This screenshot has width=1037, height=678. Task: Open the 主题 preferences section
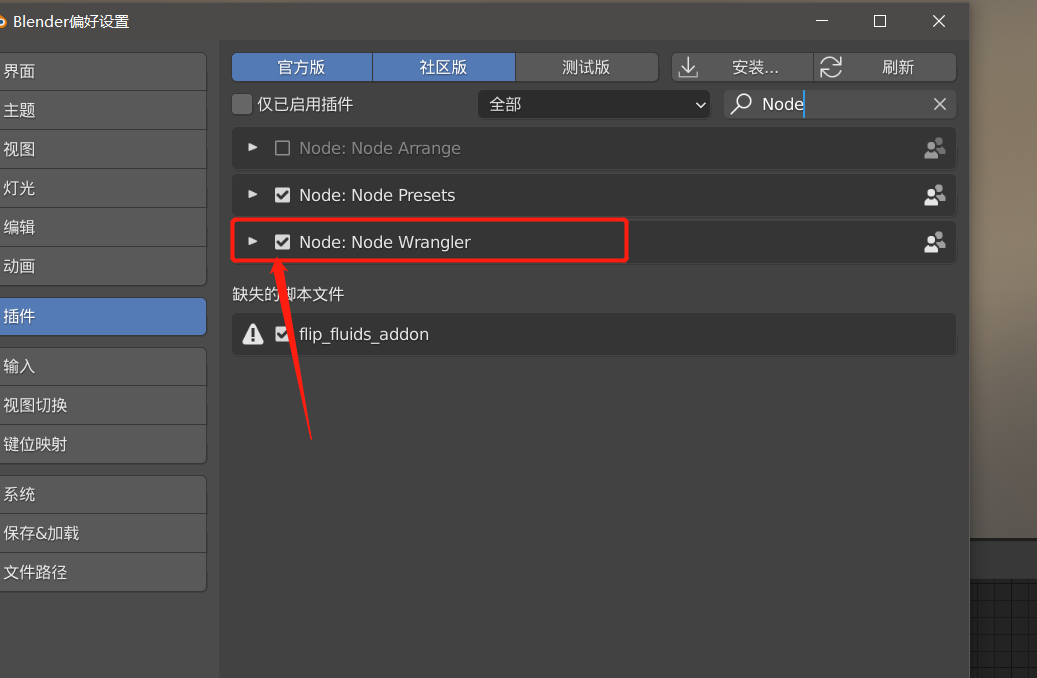click(x=103, y=110)
